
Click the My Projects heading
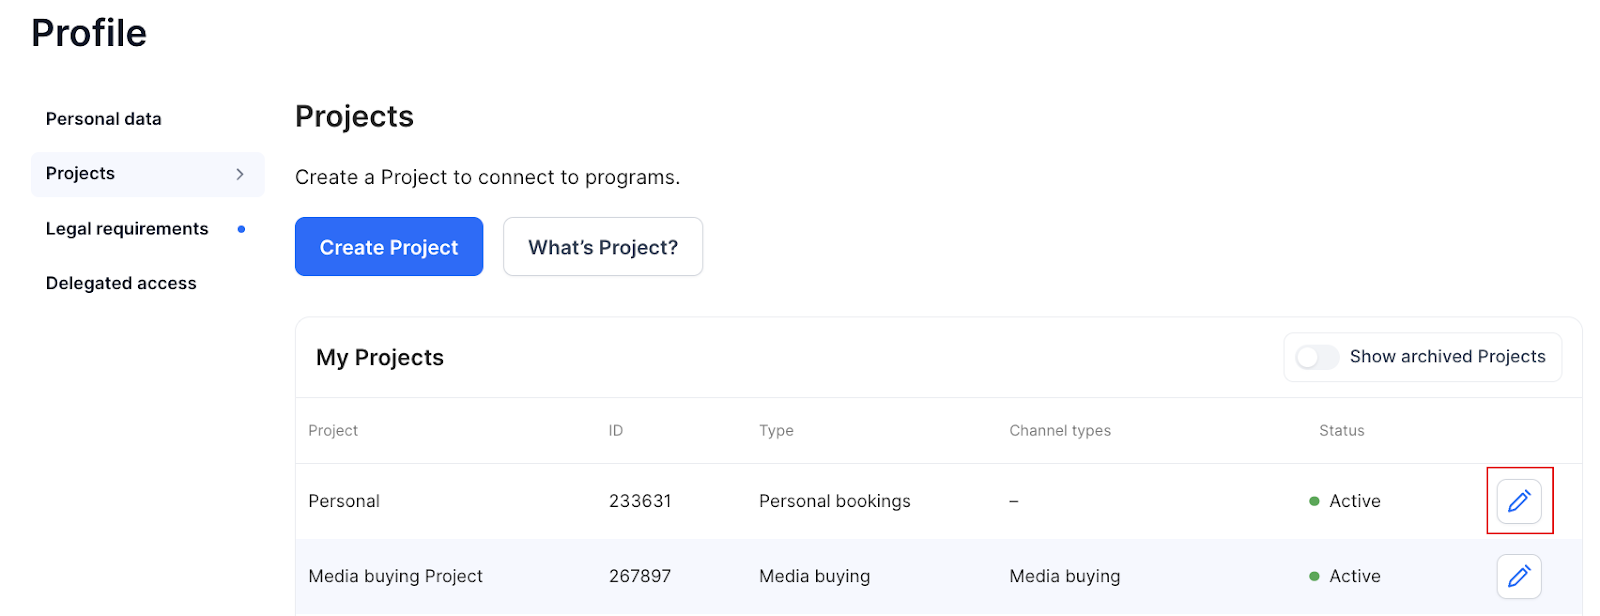tap(380, 358)
